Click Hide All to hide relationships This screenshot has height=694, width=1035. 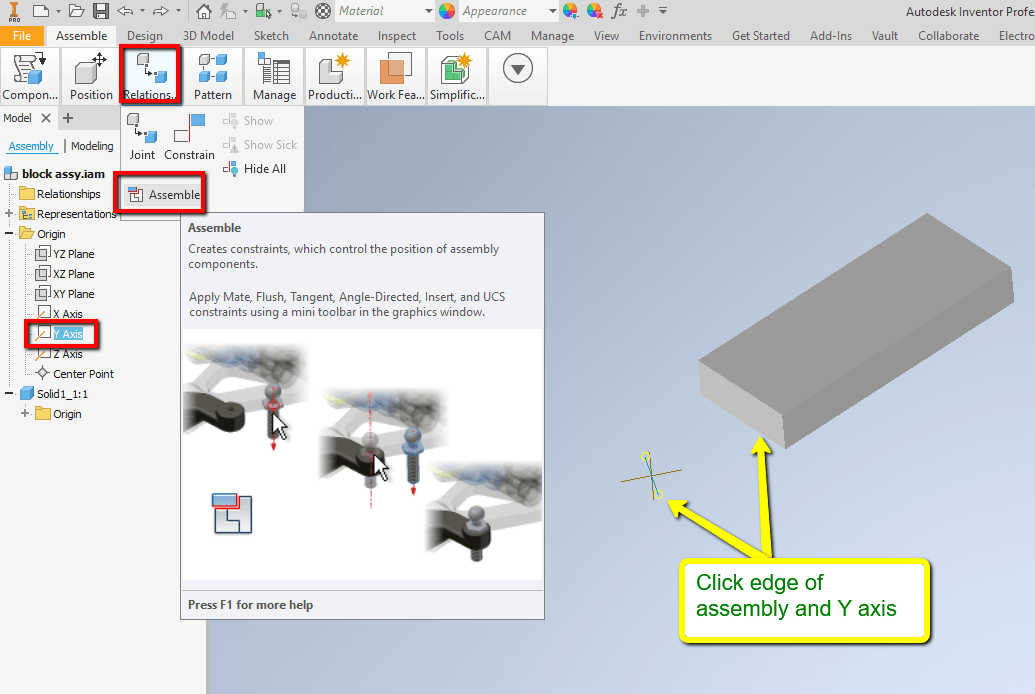click(x=256, y=168)
